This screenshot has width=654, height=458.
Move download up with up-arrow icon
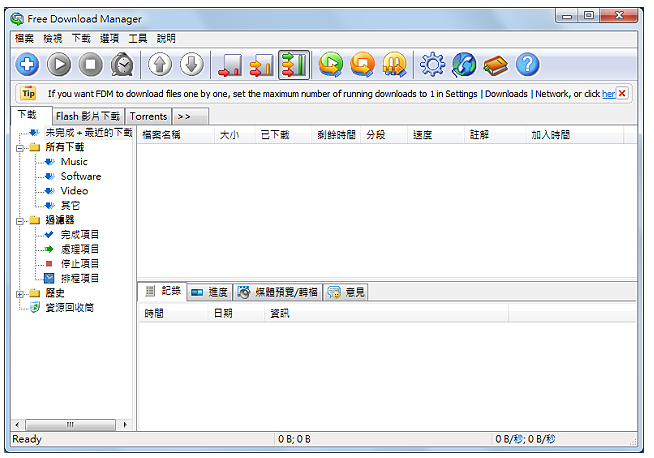coord(160,65)
